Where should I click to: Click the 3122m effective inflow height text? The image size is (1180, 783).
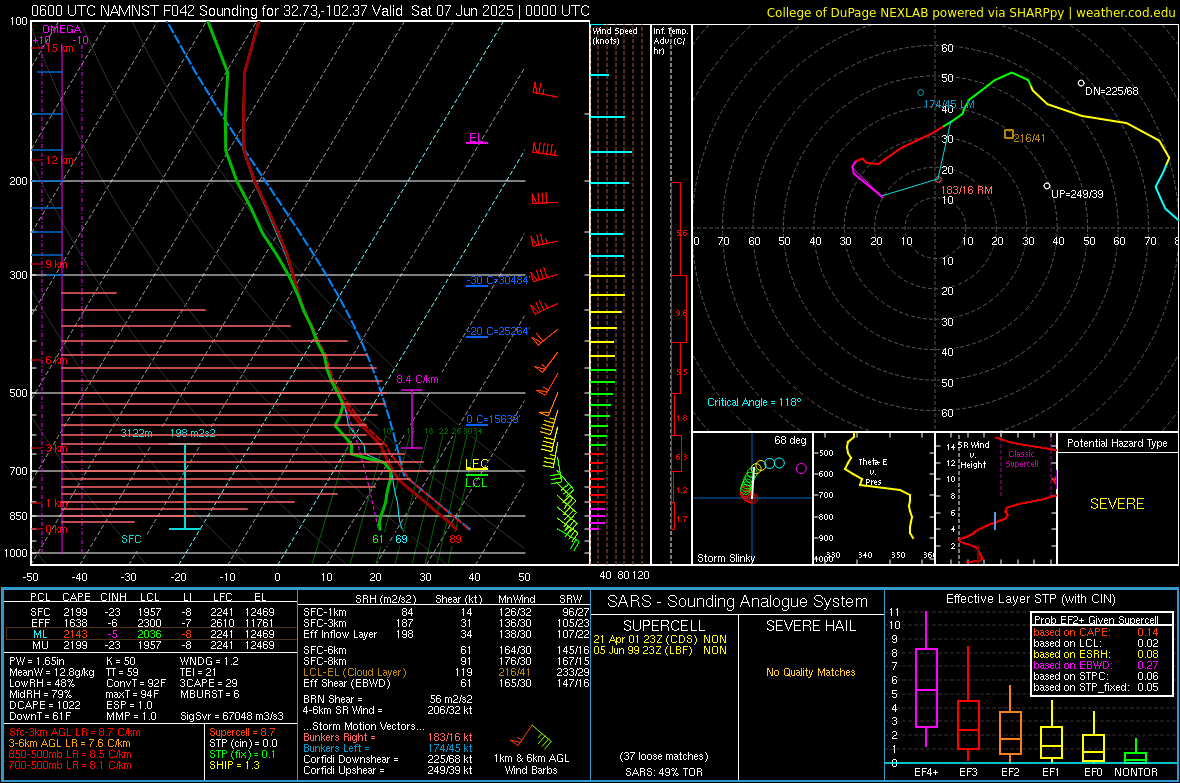pos(136,433)
